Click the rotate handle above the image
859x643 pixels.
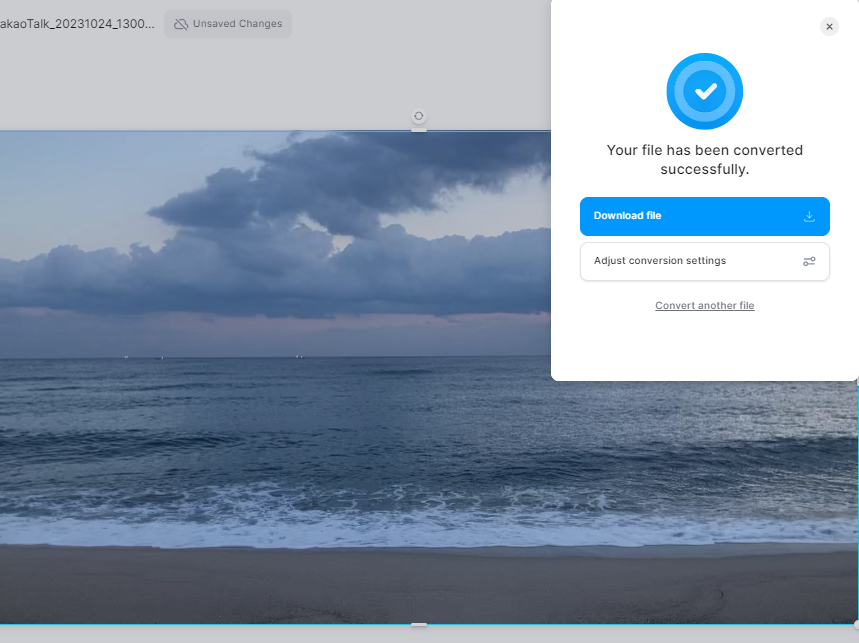[x=419, y=116]
